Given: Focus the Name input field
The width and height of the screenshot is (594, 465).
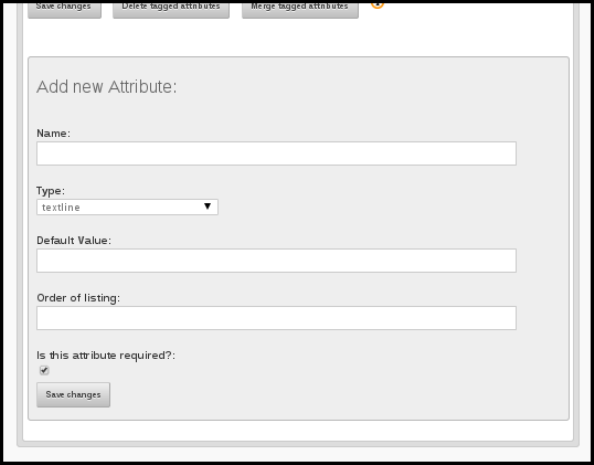Looking at the screenshot, I should (276, 153).
